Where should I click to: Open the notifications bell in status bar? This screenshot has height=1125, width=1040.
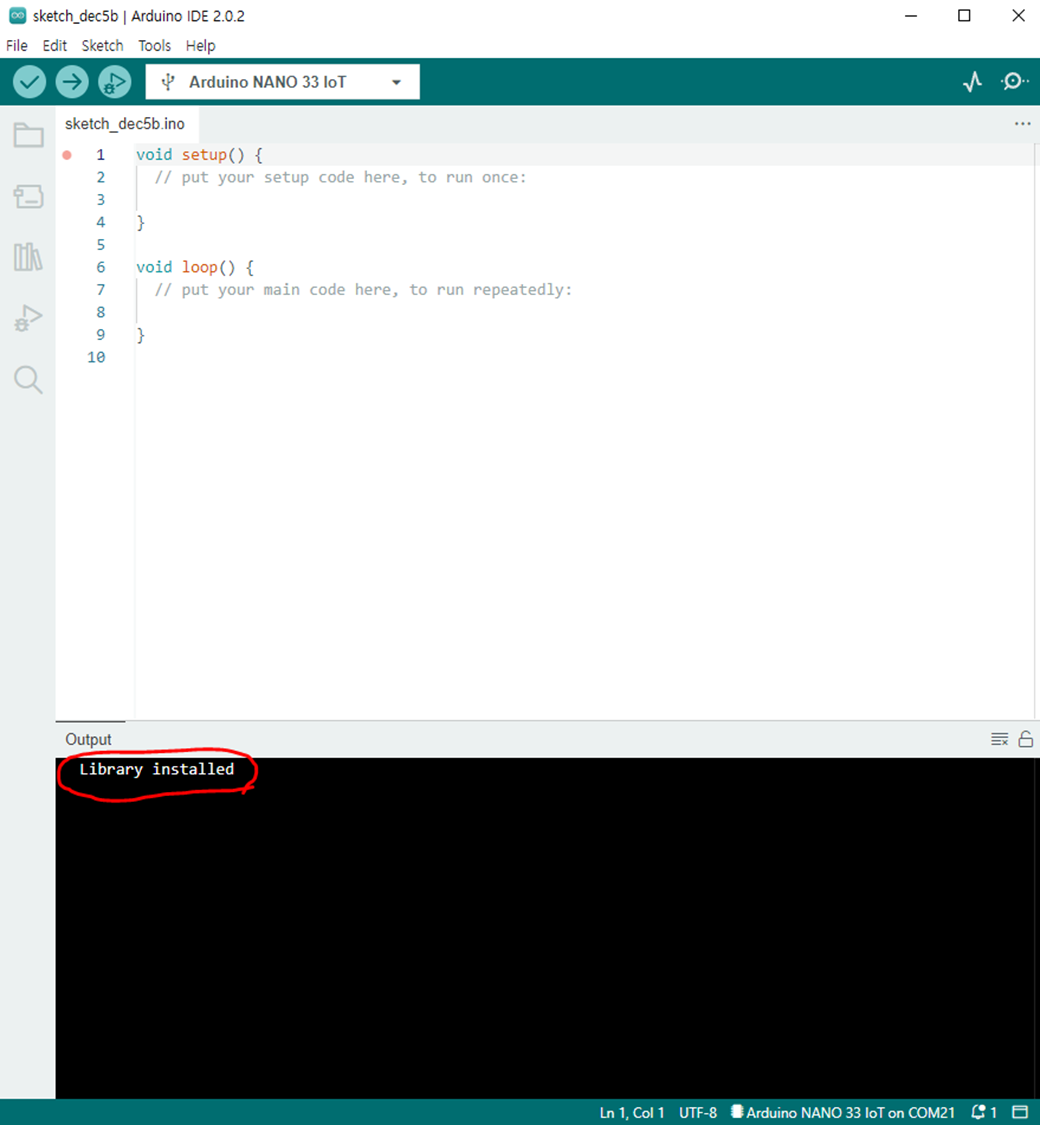(x=983, y=1112)
